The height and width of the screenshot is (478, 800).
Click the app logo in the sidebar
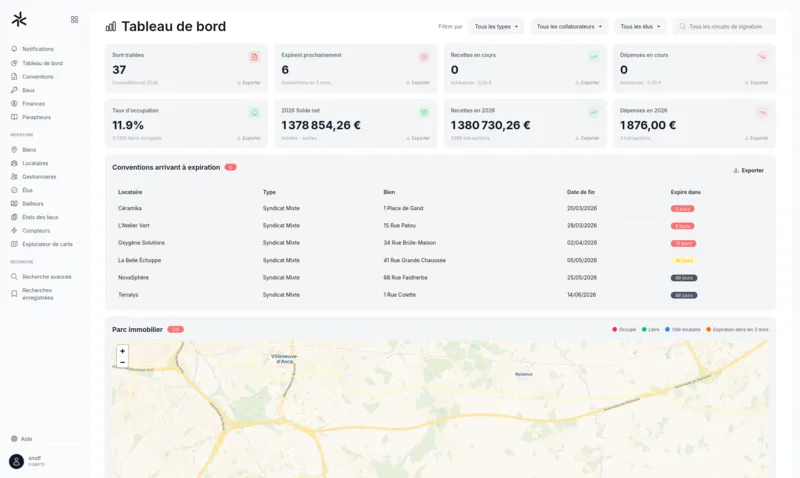[19, 19]
